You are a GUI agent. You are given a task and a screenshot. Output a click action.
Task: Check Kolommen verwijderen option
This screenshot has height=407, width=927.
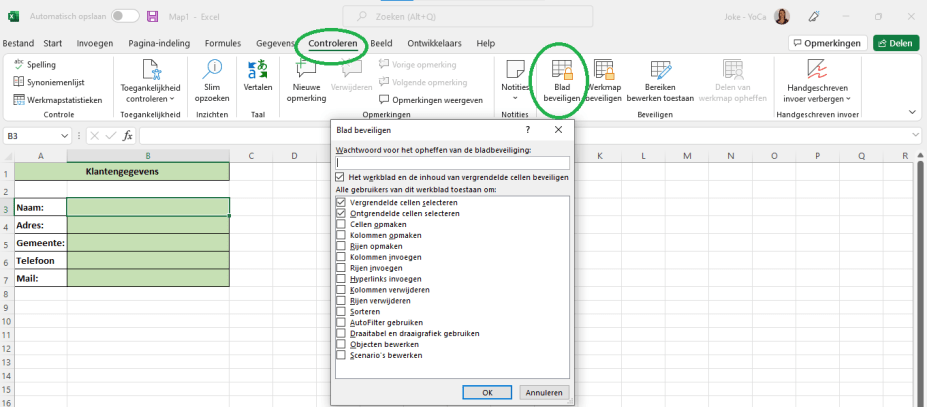[341, 290]
